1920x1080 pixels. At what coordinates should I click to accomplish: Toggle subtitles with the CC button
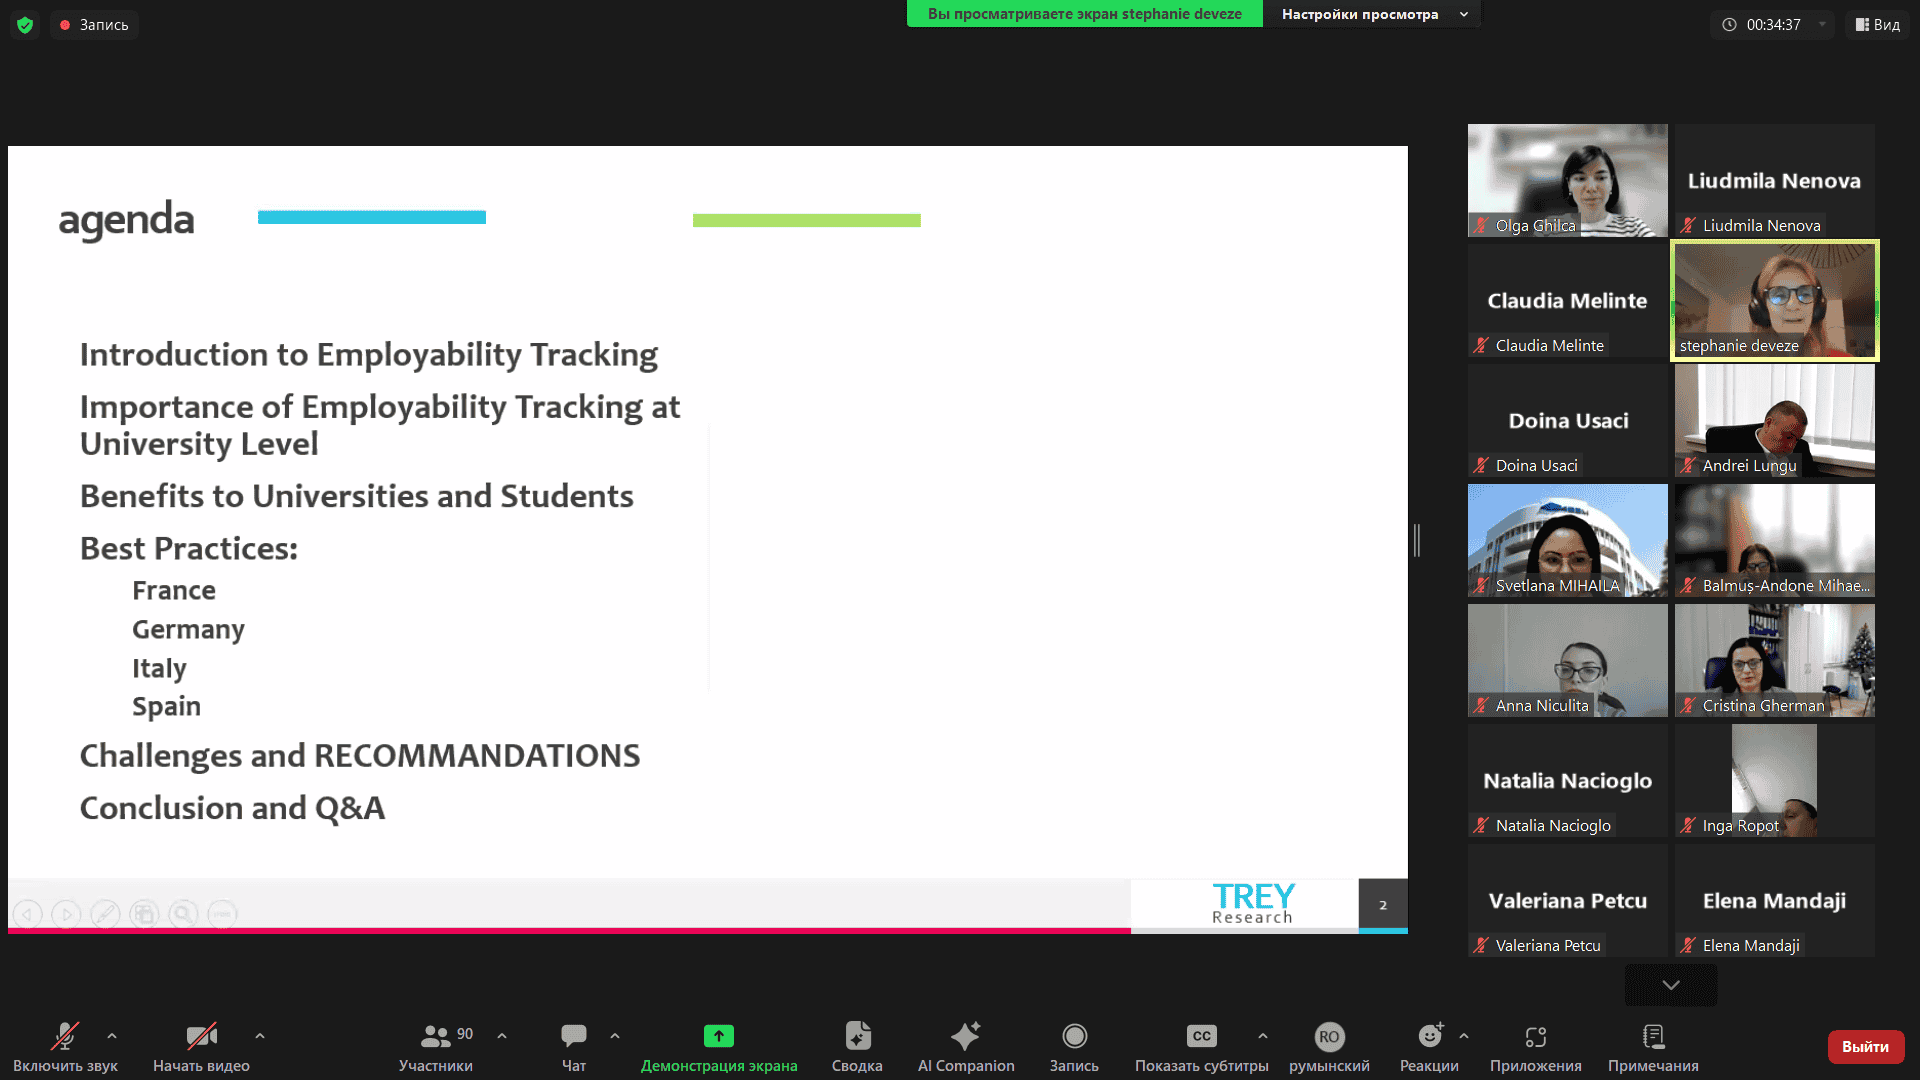pos(1201,1036)
